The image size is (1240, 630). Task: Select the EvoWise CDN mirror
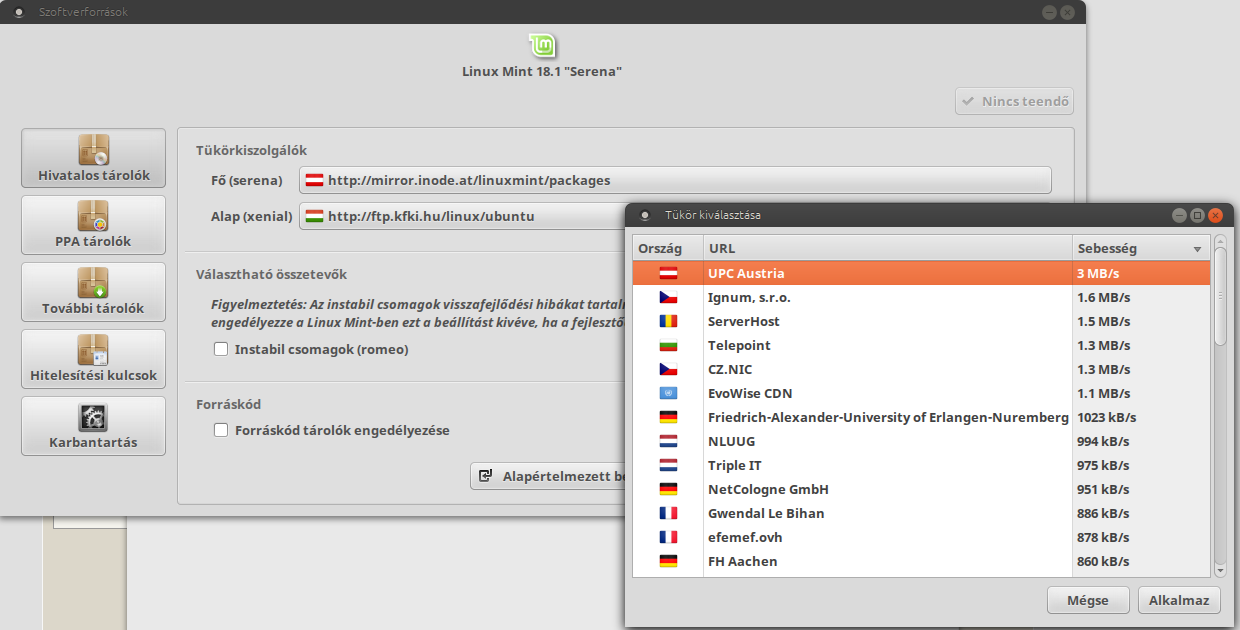point(921,393)
